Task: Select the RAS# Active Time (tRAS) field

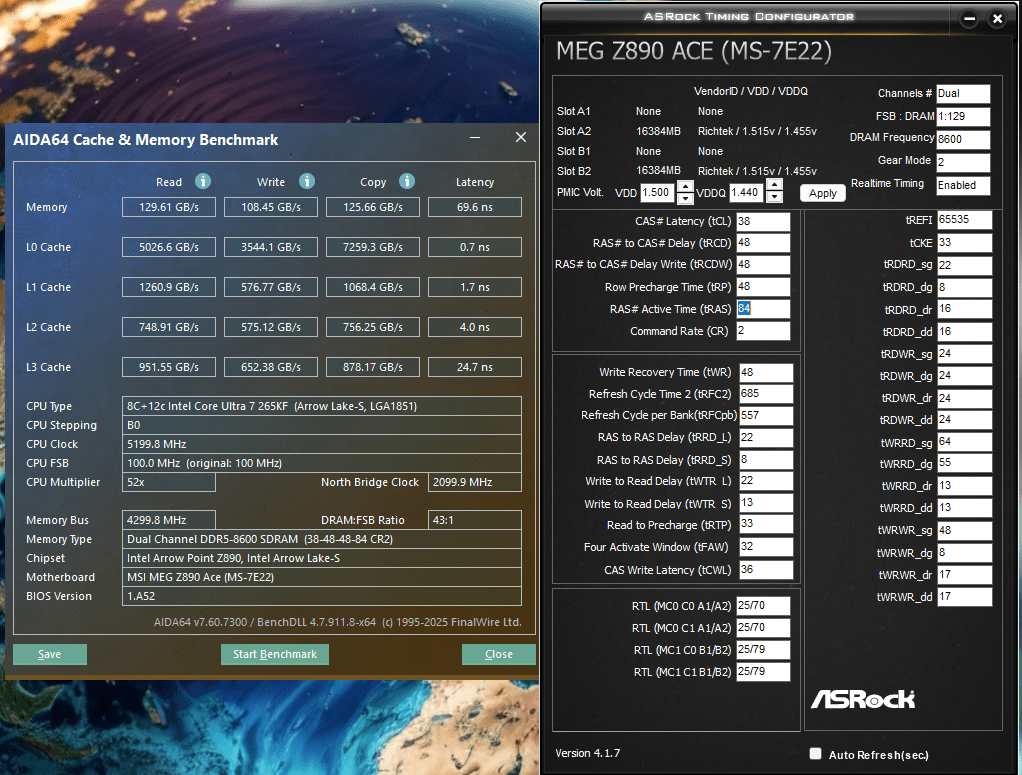Action: point(763,309)
